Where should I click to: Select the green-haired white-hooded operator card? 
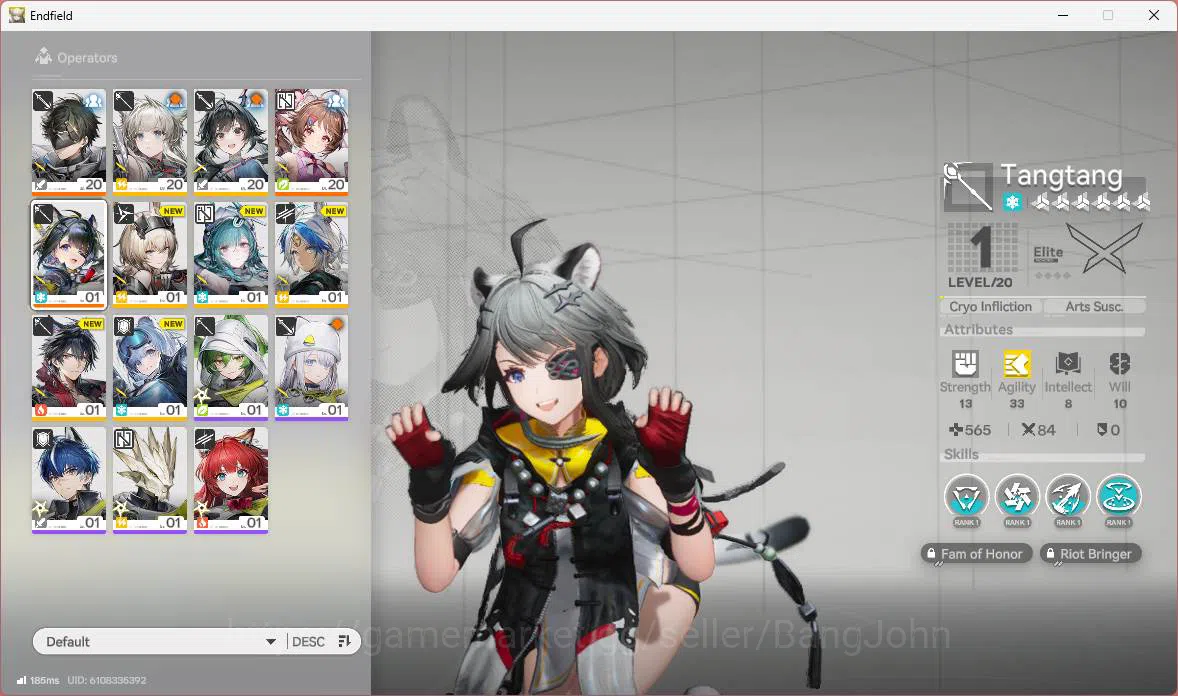231,368
